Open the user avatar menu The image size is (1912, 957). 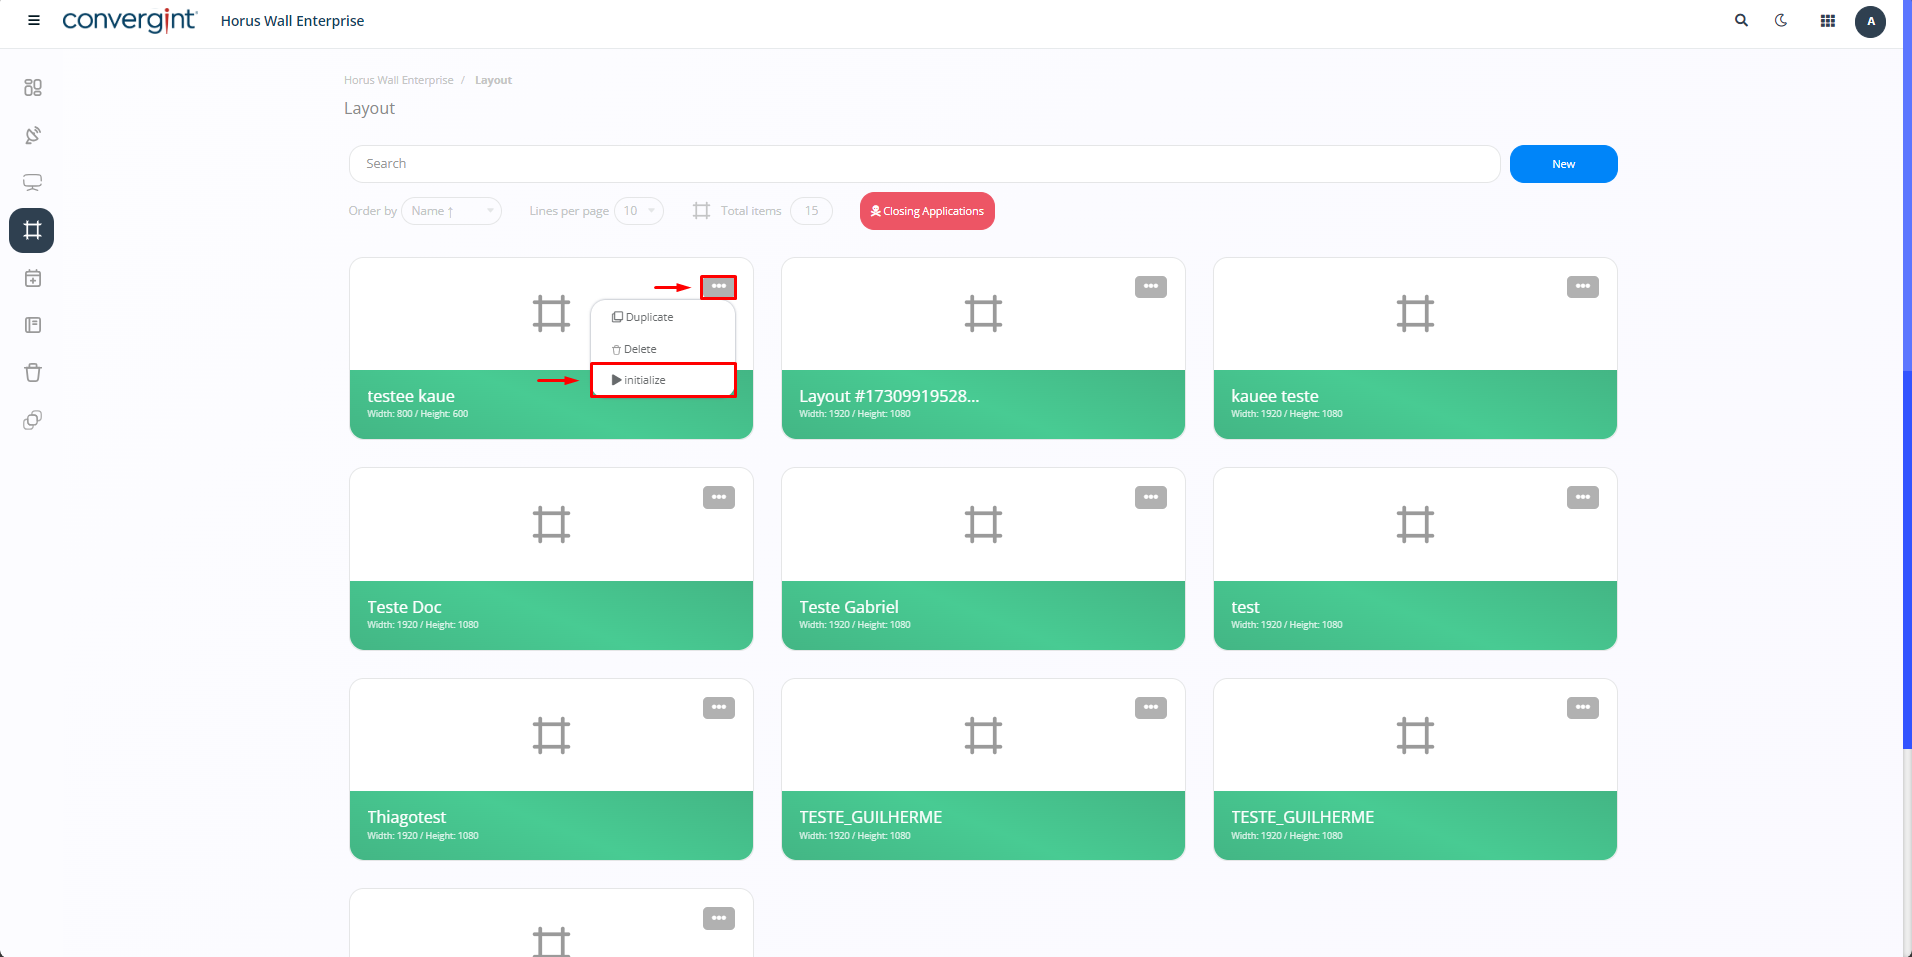tap(1870, 21)
